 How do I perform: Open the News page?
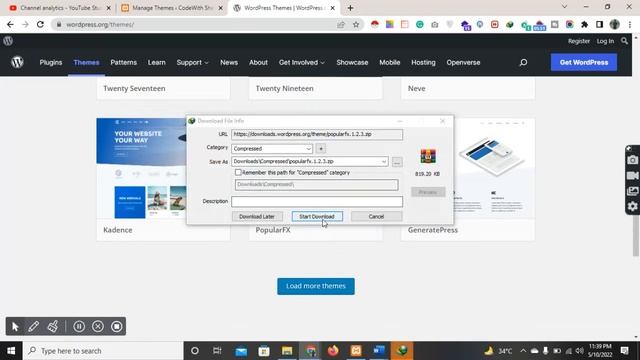(x=229, y=62)
